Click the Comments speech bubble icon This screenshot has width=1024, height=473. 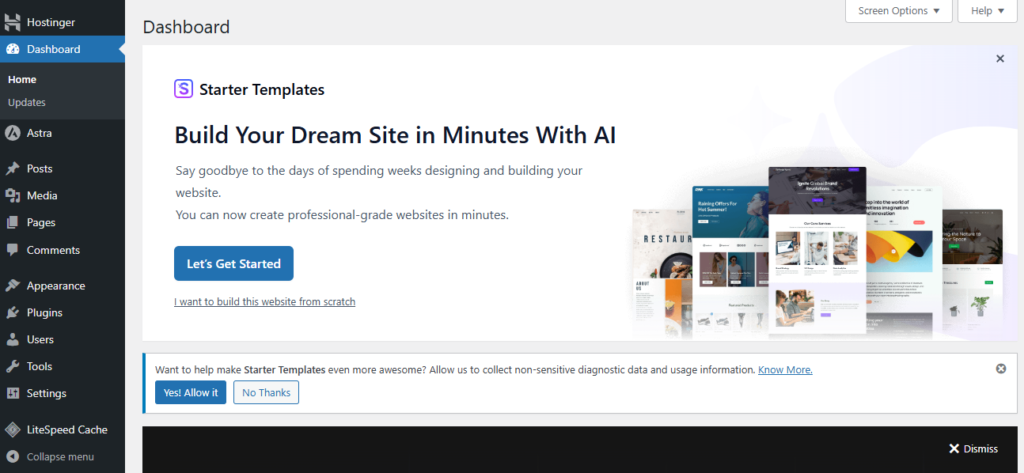pyautogui.click(x=12, y=250)
